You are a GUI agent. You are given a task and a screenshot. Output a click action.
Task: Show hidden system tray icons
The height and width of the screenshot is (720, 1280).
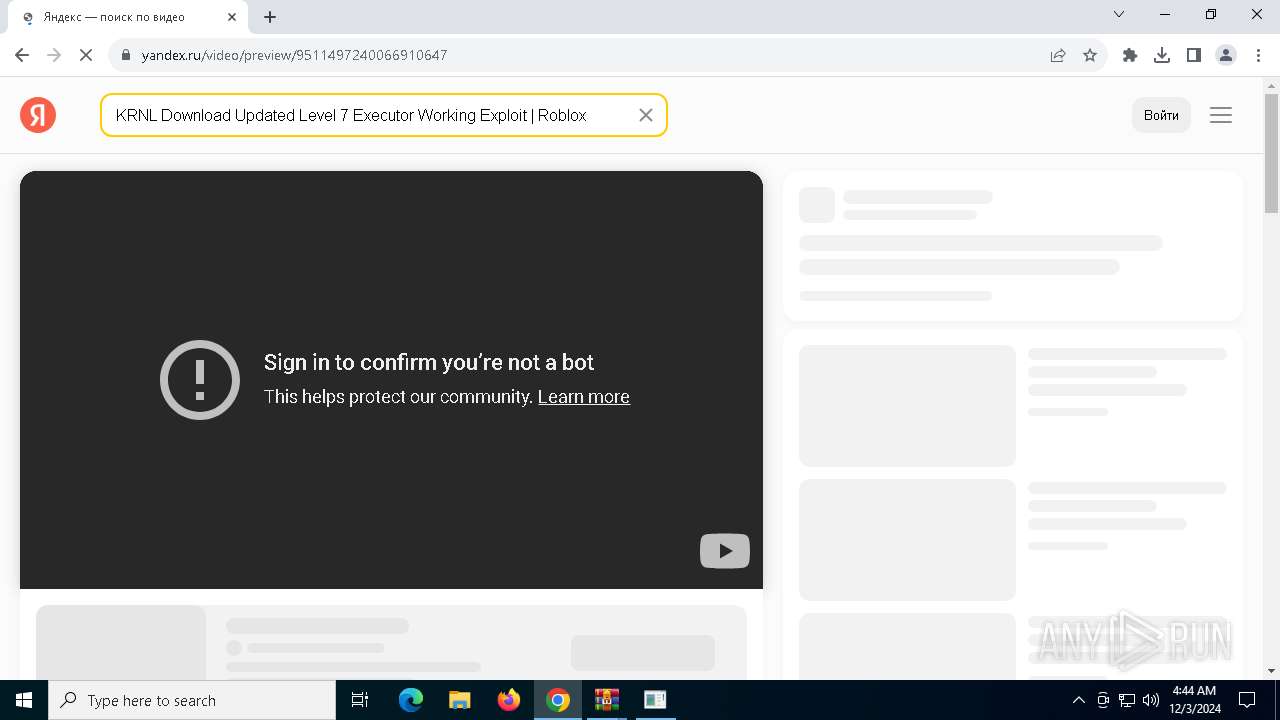1078,700
